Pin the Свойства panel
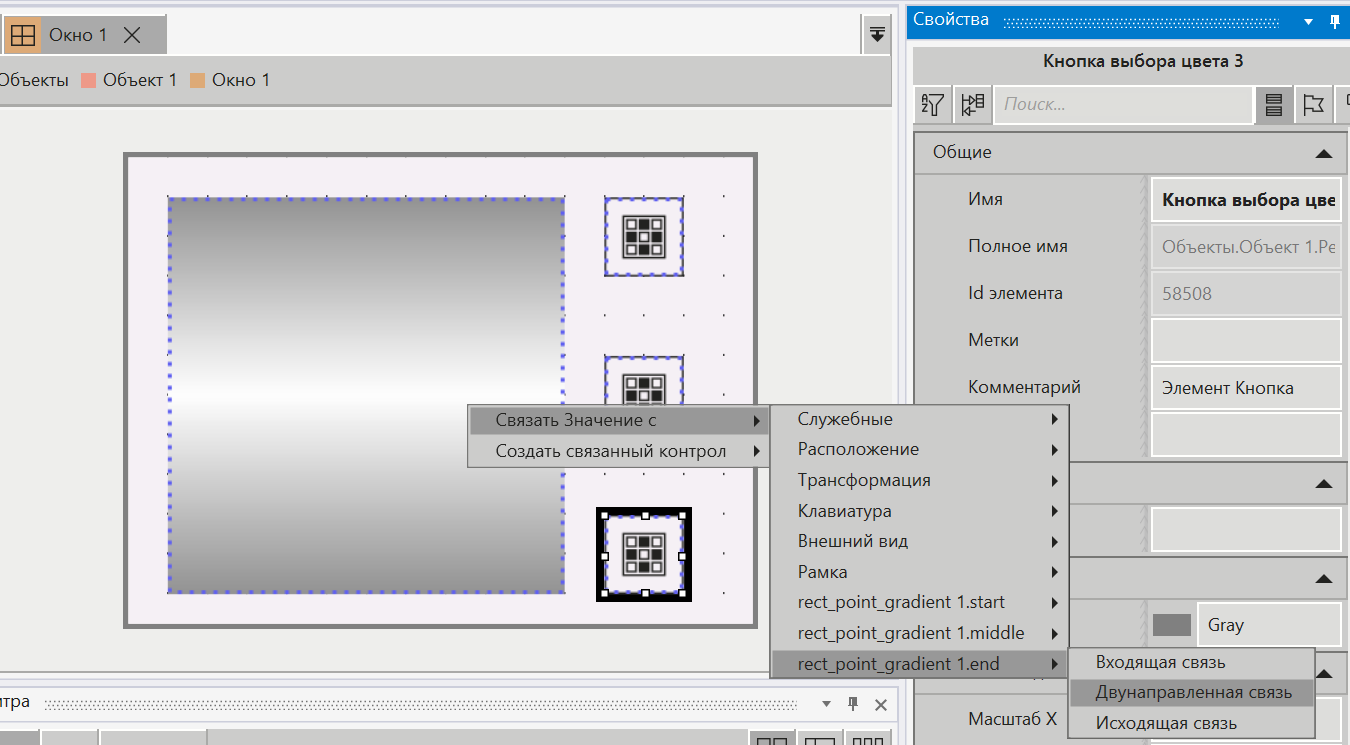Image resolution: width=1350 pixels, height=745 pixels. pyautogui.click(x=1335, y=20)
